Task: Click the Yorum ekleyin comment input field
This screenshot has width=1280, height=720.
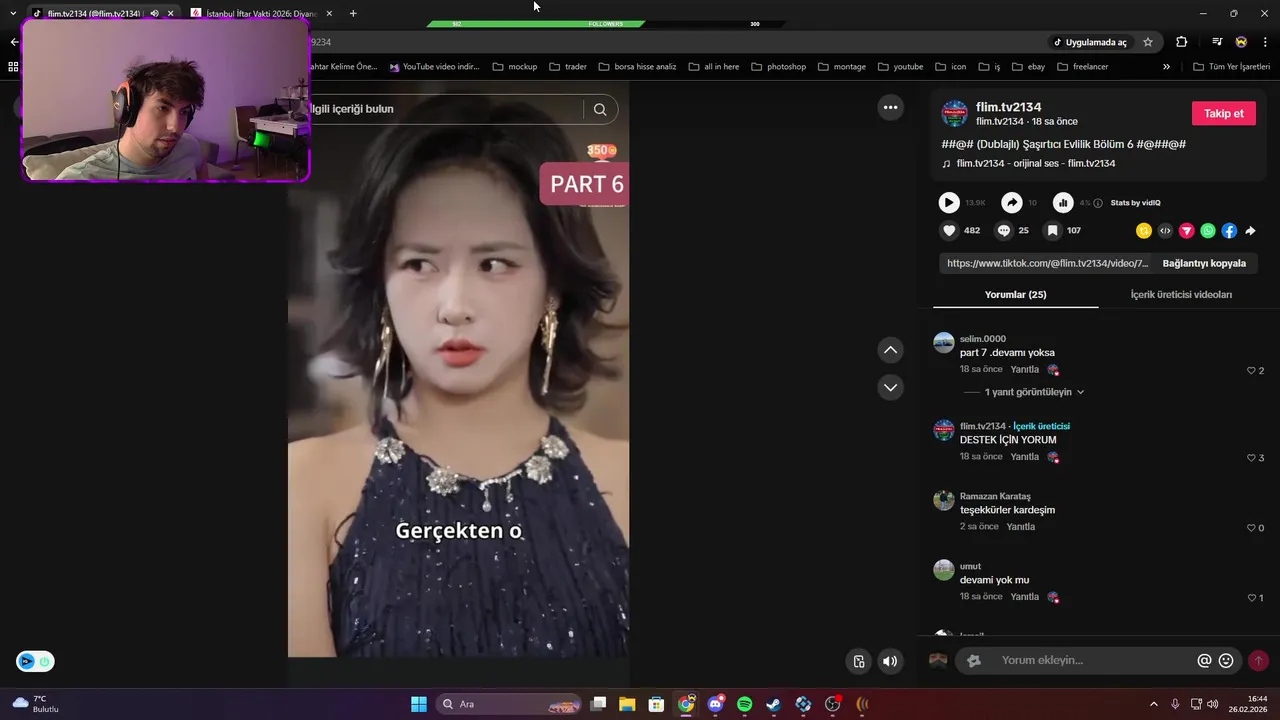Action: 1097,660
